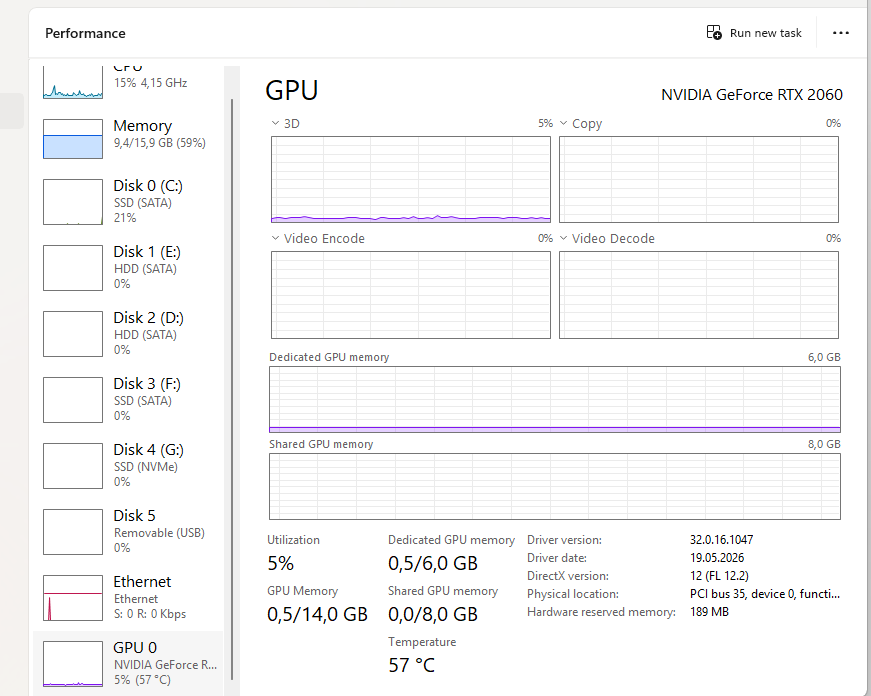The image size is (871, 696).
Task: Click the Temperature label
Action: 422,642
